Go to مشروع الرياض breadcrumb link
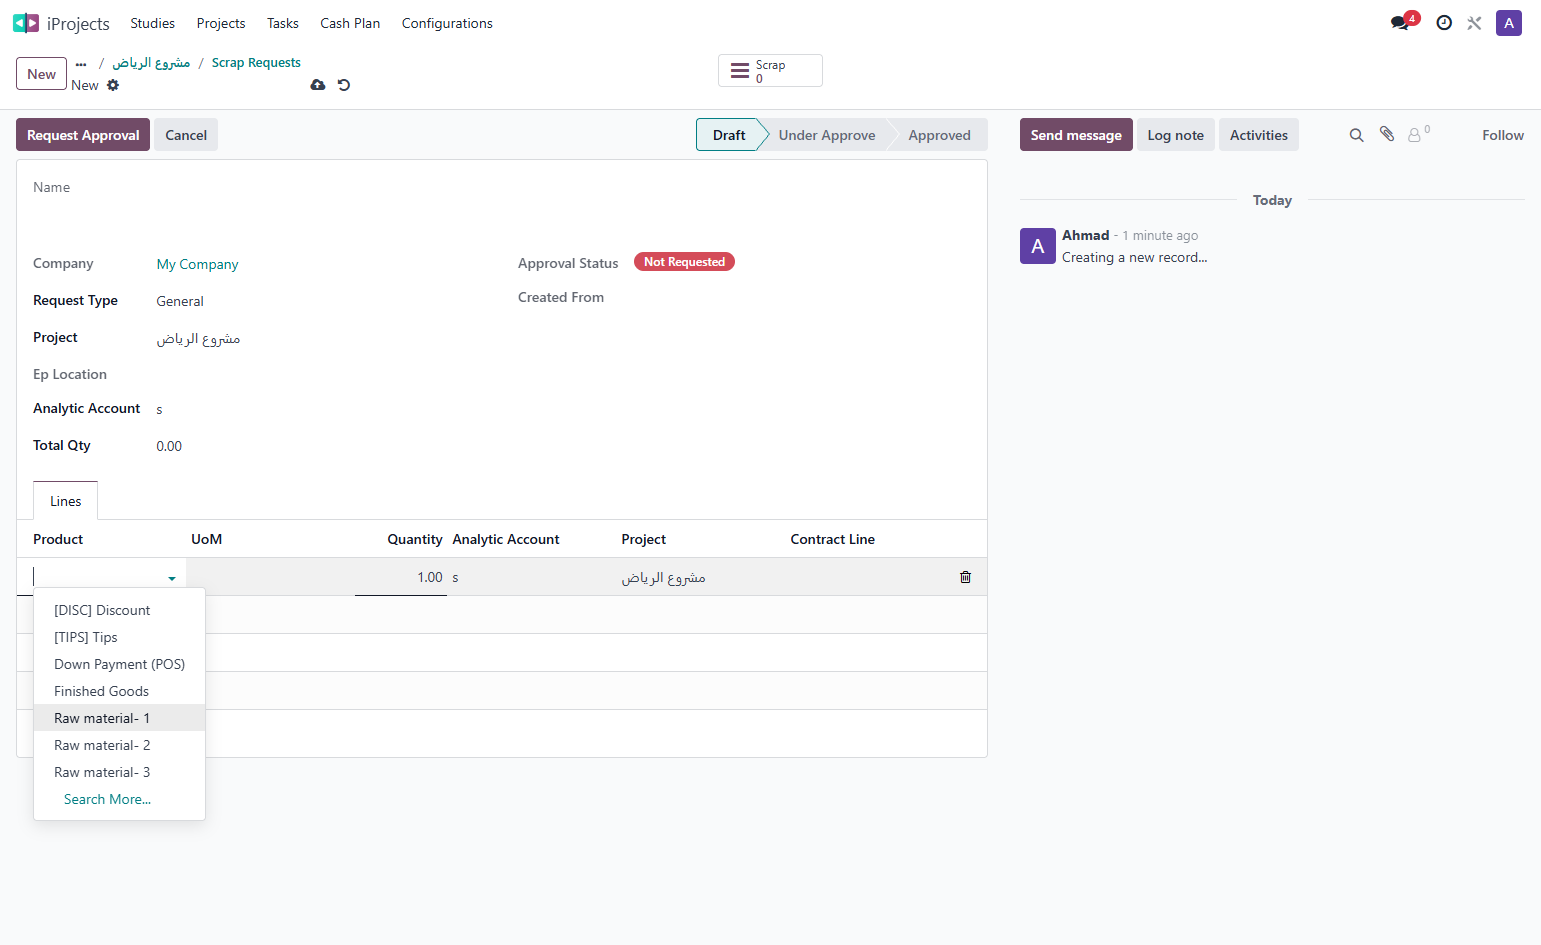The image size is (1541, 945). [x=151, y=62]
